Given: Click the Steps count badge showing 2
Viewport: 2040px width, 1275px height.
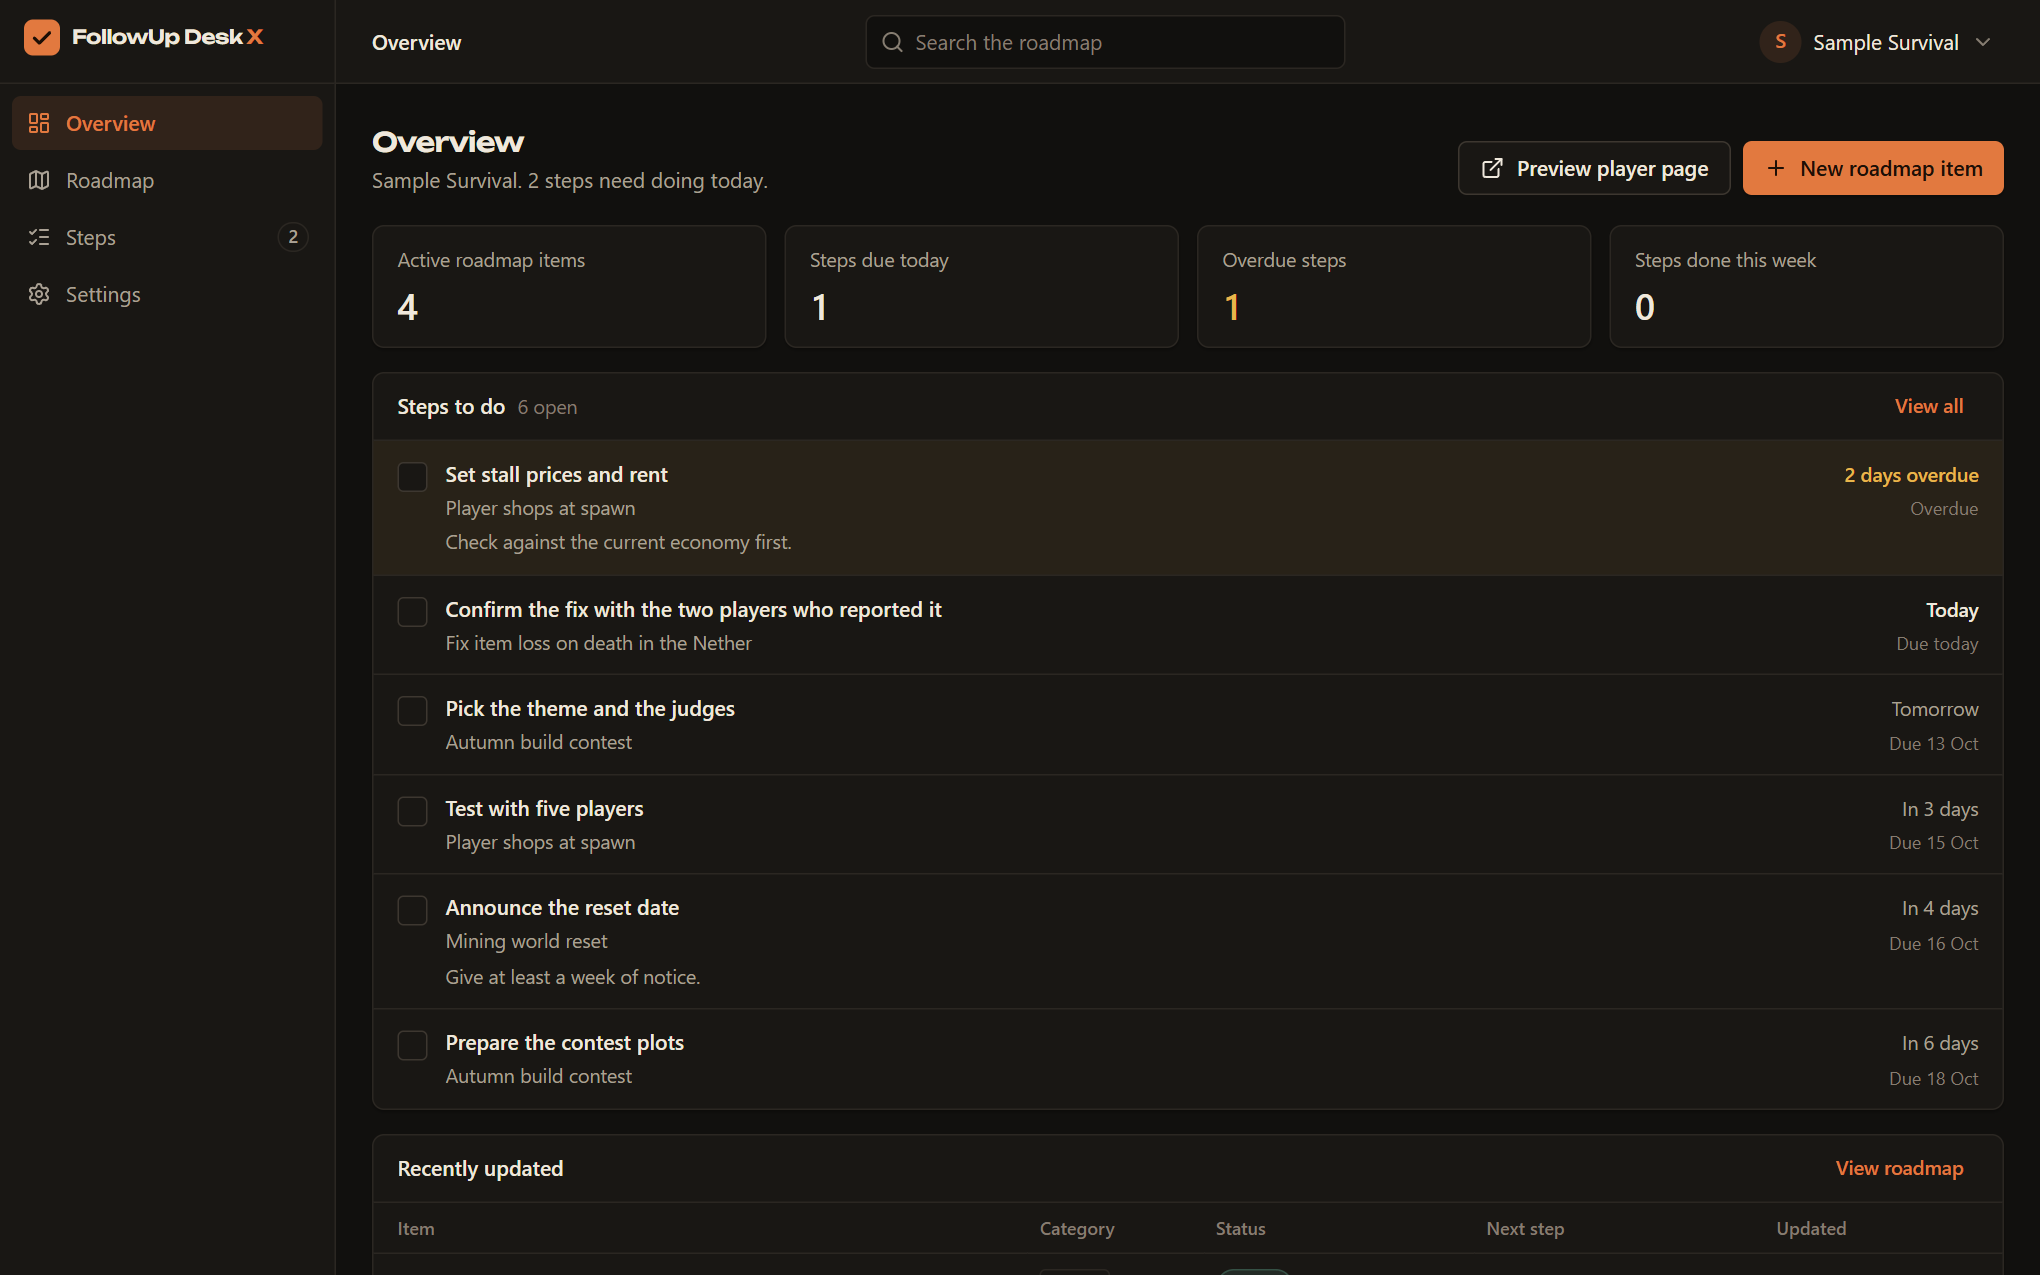Looking at the screenshot, I should (x=292, y=237).
